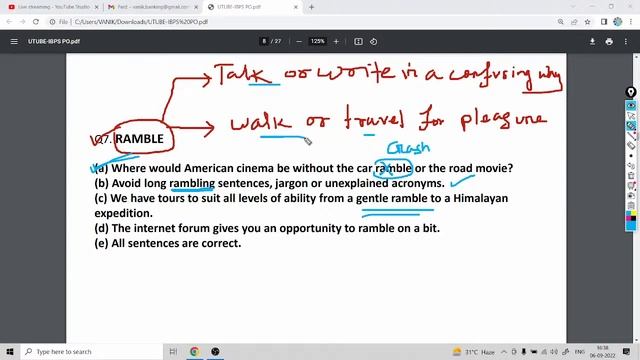Pick the magenta color swatch
This screenshot has width=640, height=360.
point(628,218)
